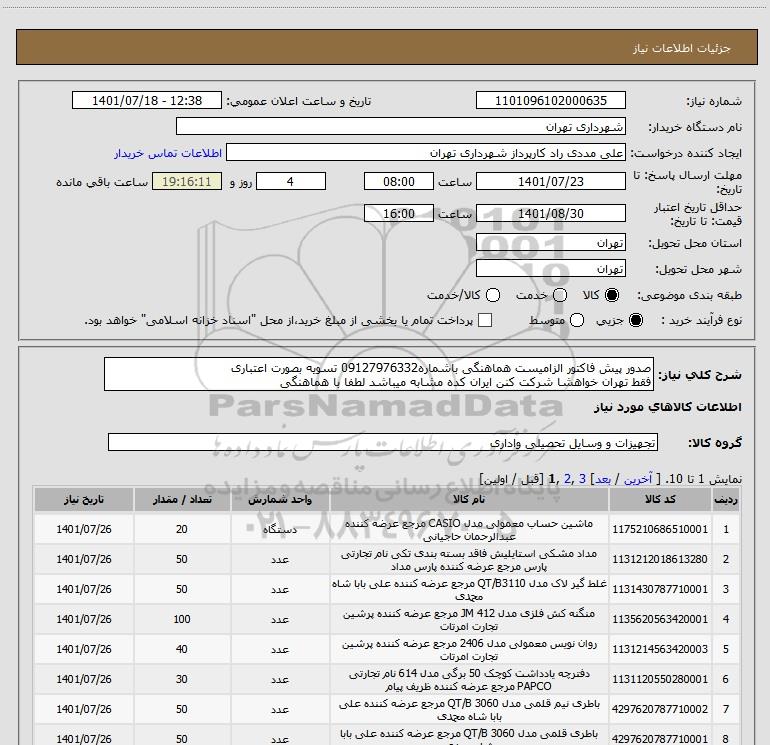Click the منگنه کش فلزی JM 412 item name

[x=469, y=619]
